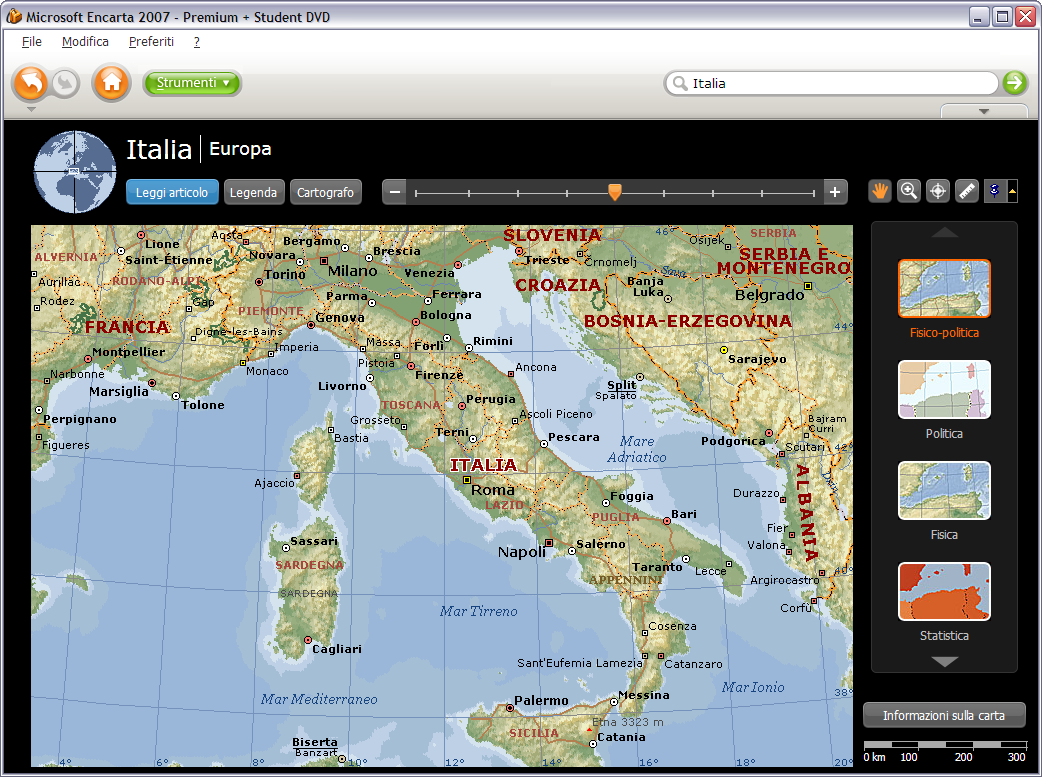The image size is (1042, 777).
Task: Click the Leggi articolo button
Action: click(x=172, y=192)
